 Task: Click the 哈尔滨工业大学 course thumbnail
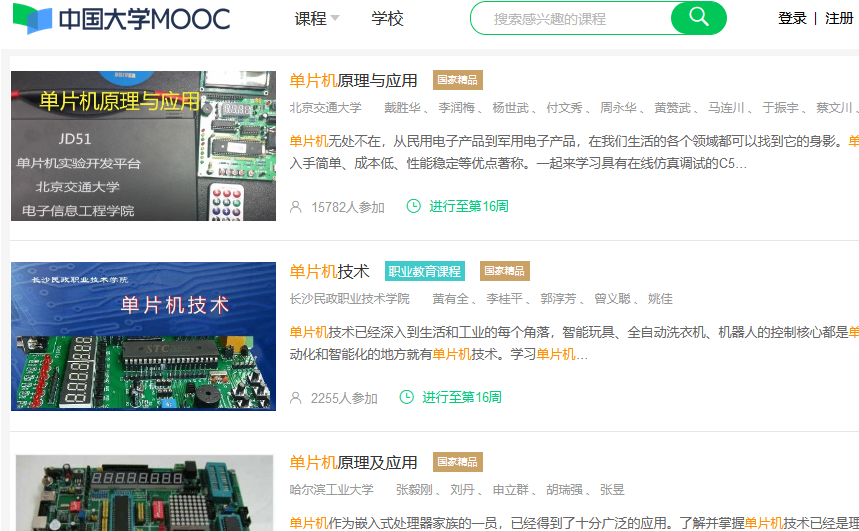pos(144,493)
